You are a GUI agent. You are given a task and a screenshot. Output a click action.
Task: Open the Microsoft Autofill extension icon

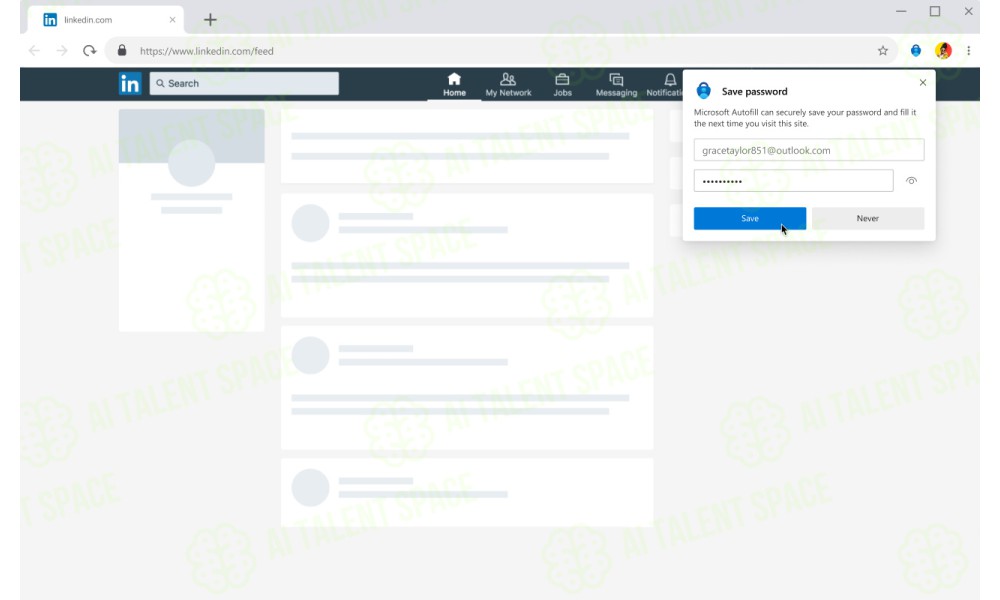coord(916,51)
